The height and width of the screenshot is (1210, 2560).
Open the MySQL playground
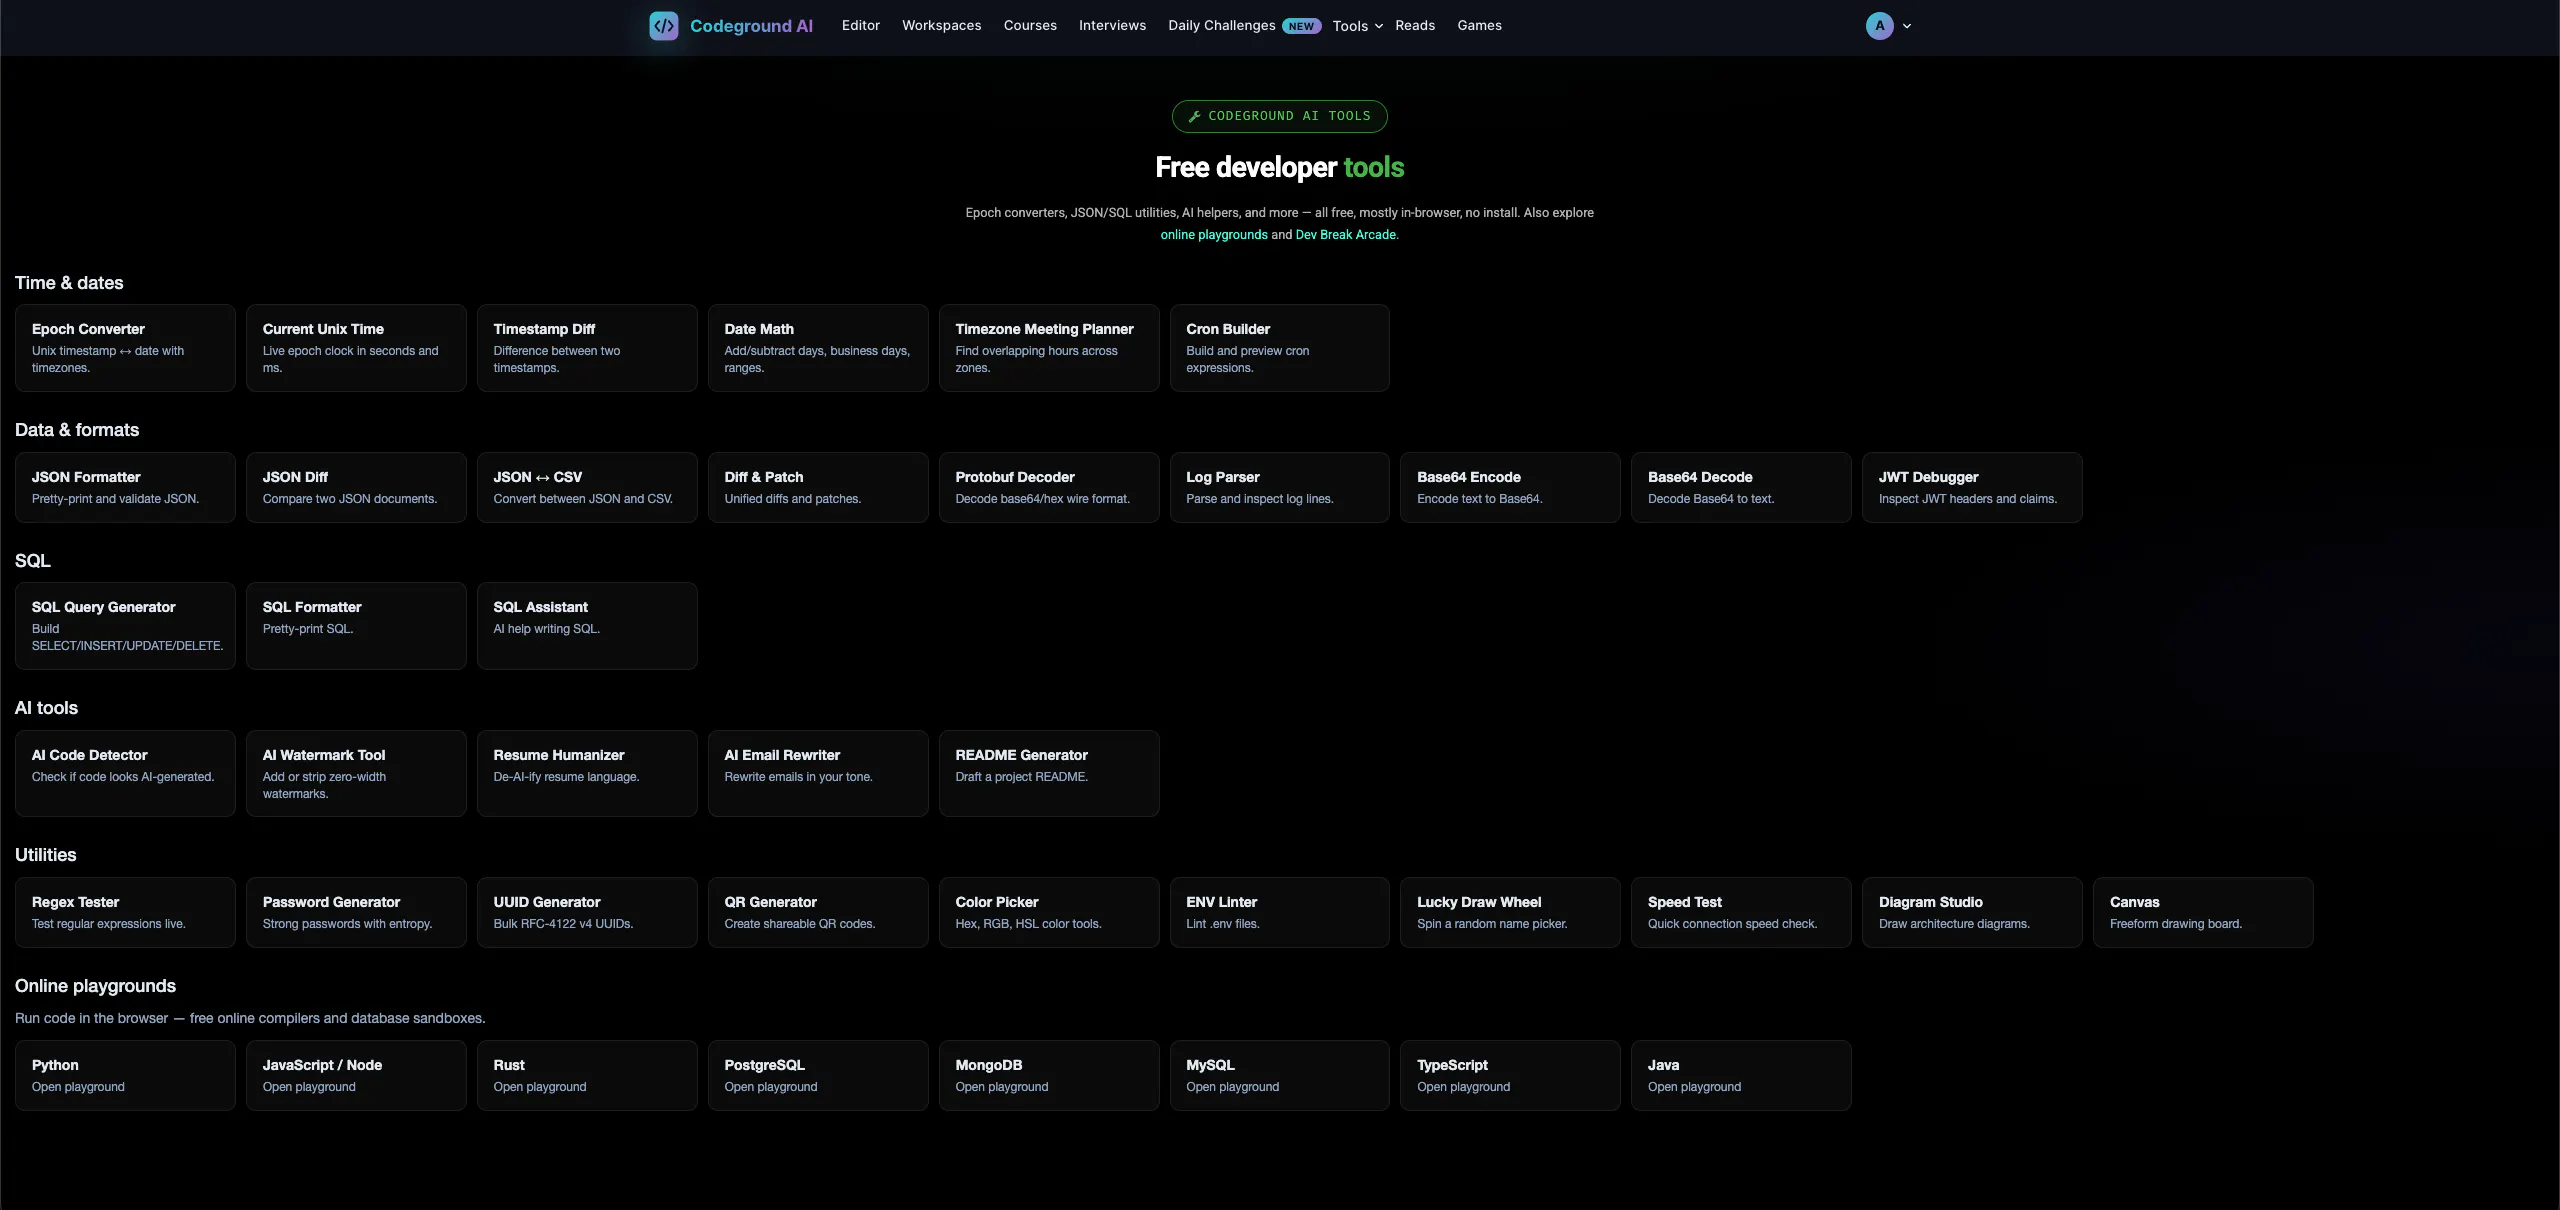1279,1075
